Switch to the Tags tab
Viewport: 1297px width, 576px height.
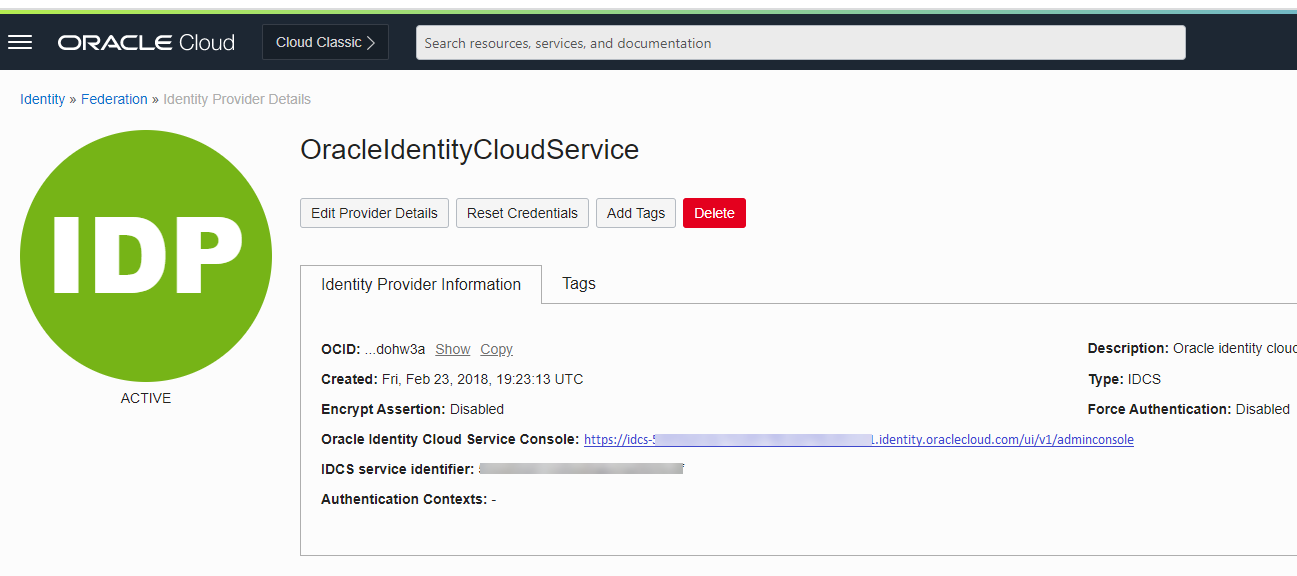point(579,283)
